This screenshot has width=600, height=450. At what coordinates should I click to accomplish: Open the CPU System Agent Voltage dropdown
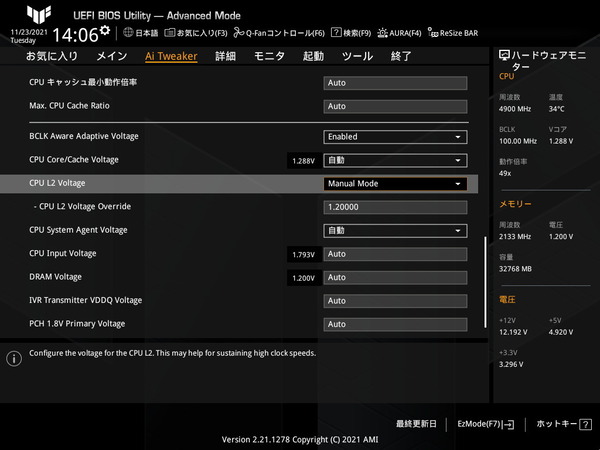(395, 231)
